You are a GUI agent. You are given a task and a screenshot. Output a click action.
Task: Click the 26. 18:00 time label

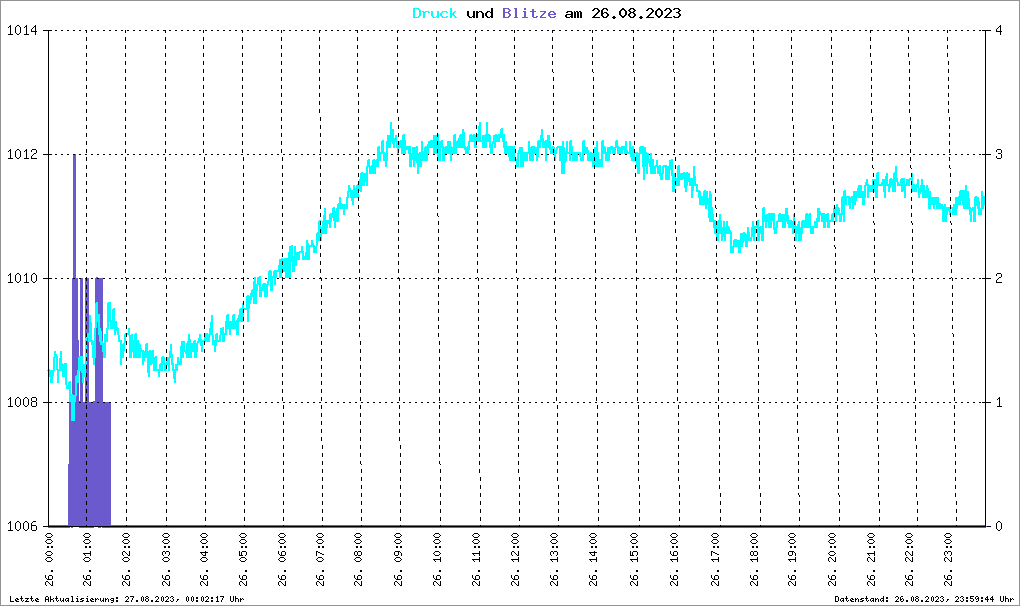coord(754,559)
